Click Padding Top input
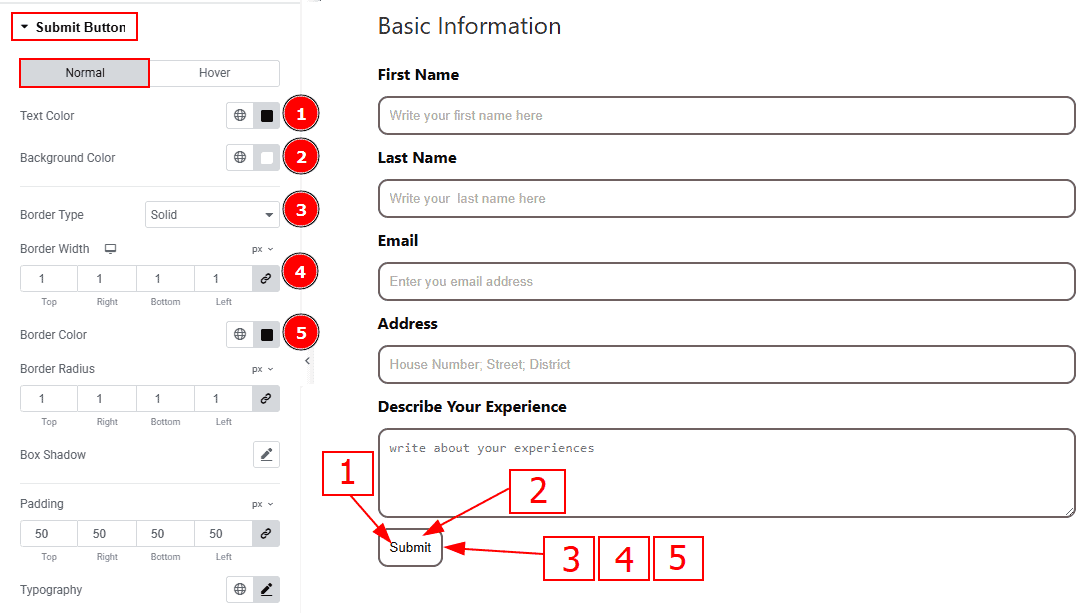This screenshot has height=613, width=1084. click(x=48, y=534)
